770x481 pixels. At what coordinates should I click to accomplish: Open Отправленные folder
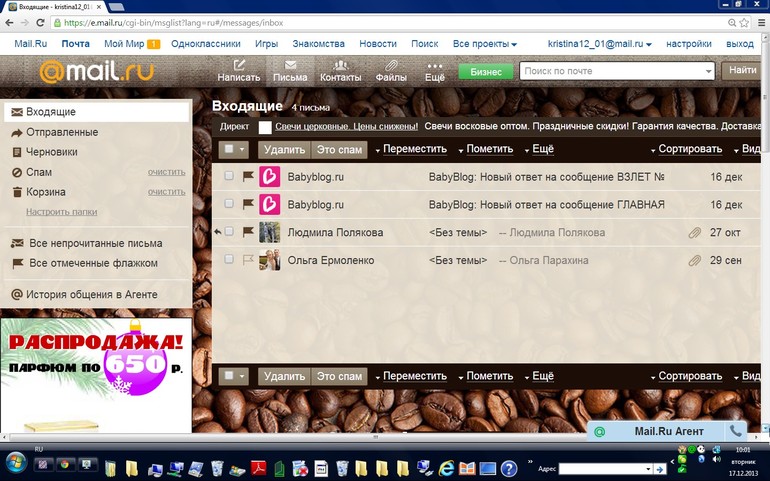pos(62,132)
